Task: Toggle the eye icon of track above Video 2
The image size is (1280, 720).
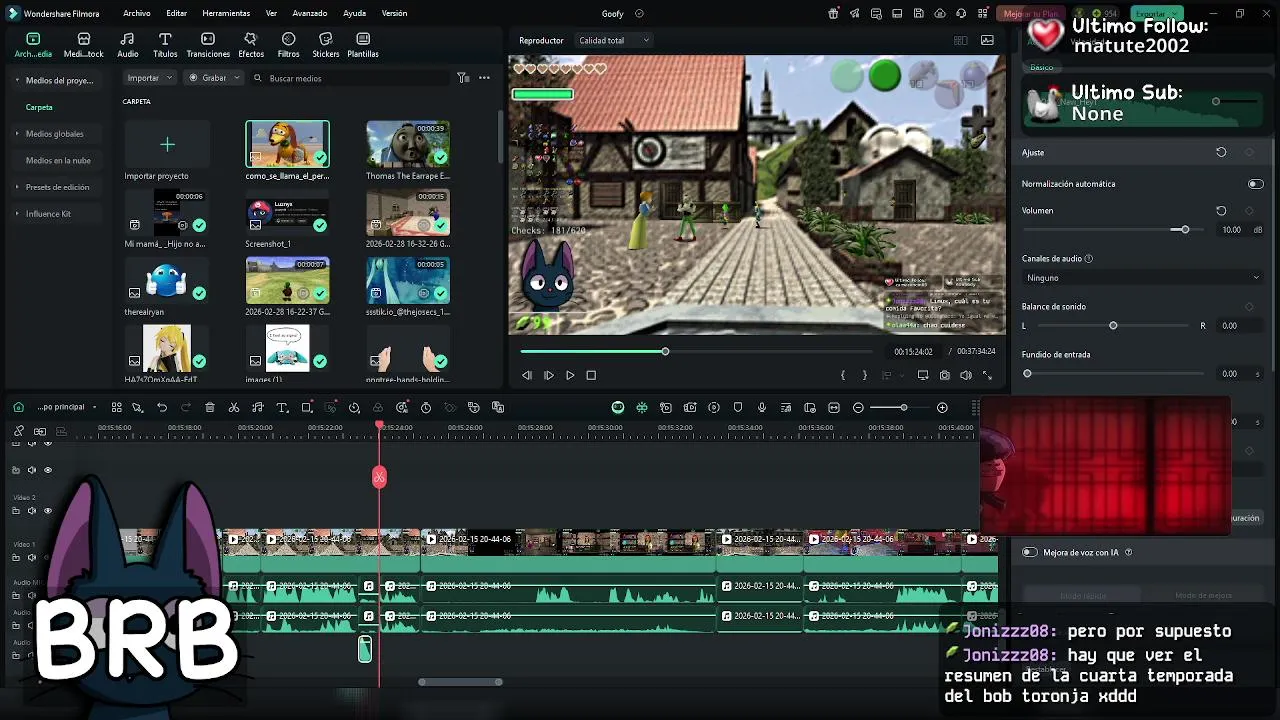Action: (47, 470)
